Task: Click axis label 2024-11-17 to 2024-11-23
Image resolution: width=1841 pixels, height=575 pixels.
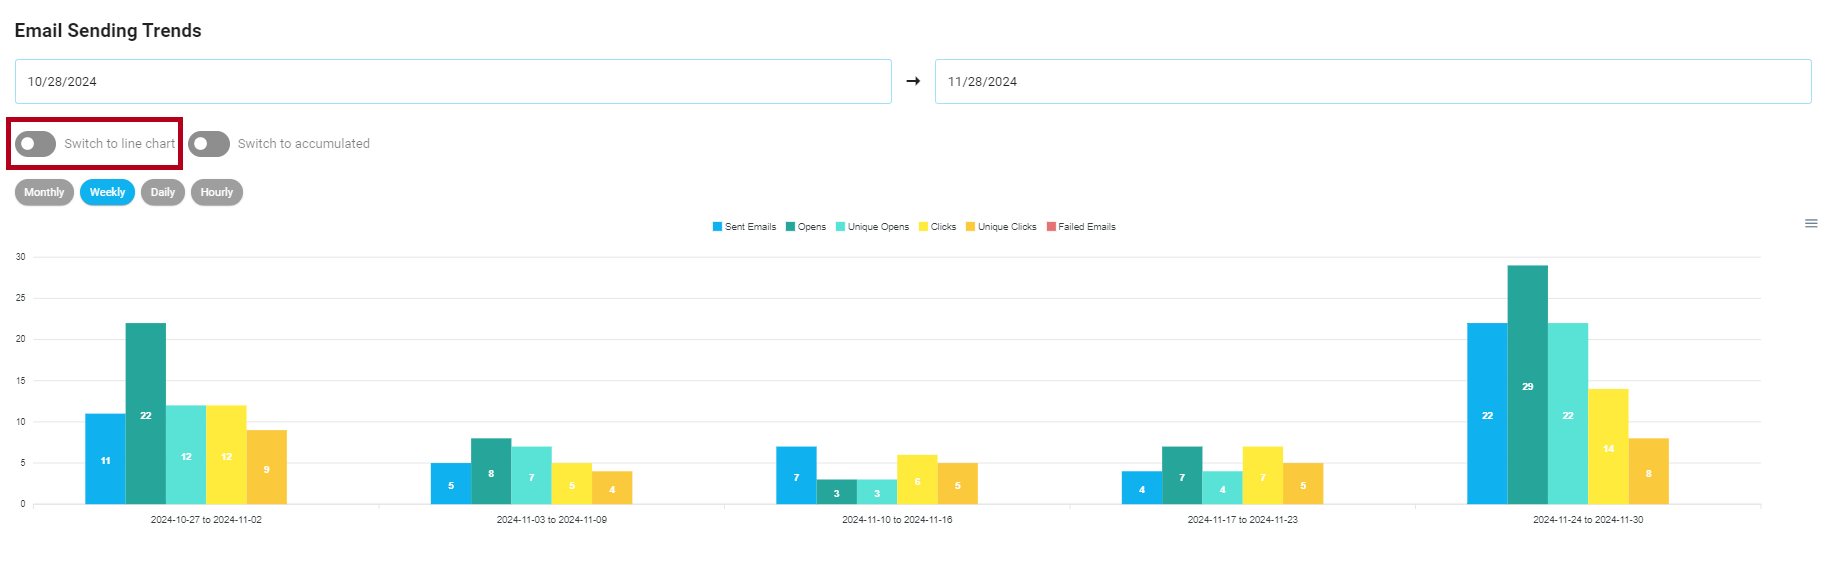Action: 1243,520
